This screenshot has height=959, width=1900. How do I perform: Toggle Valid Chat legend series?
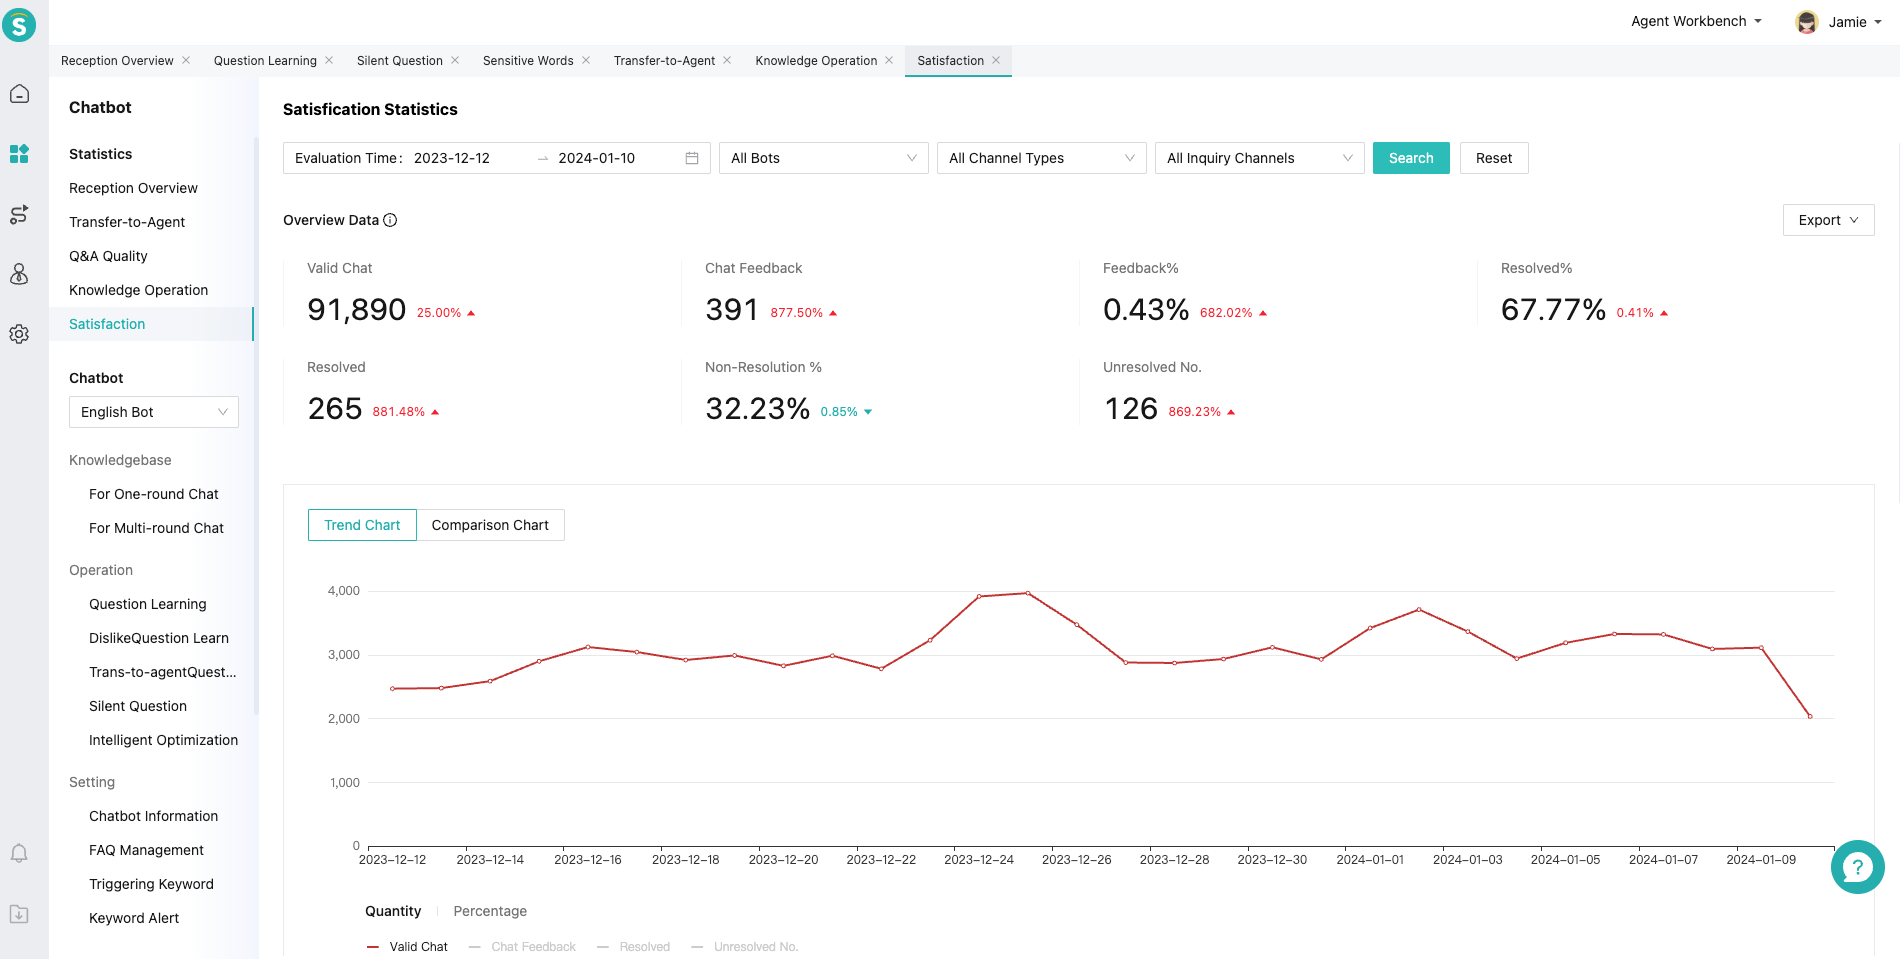(408, 947)
